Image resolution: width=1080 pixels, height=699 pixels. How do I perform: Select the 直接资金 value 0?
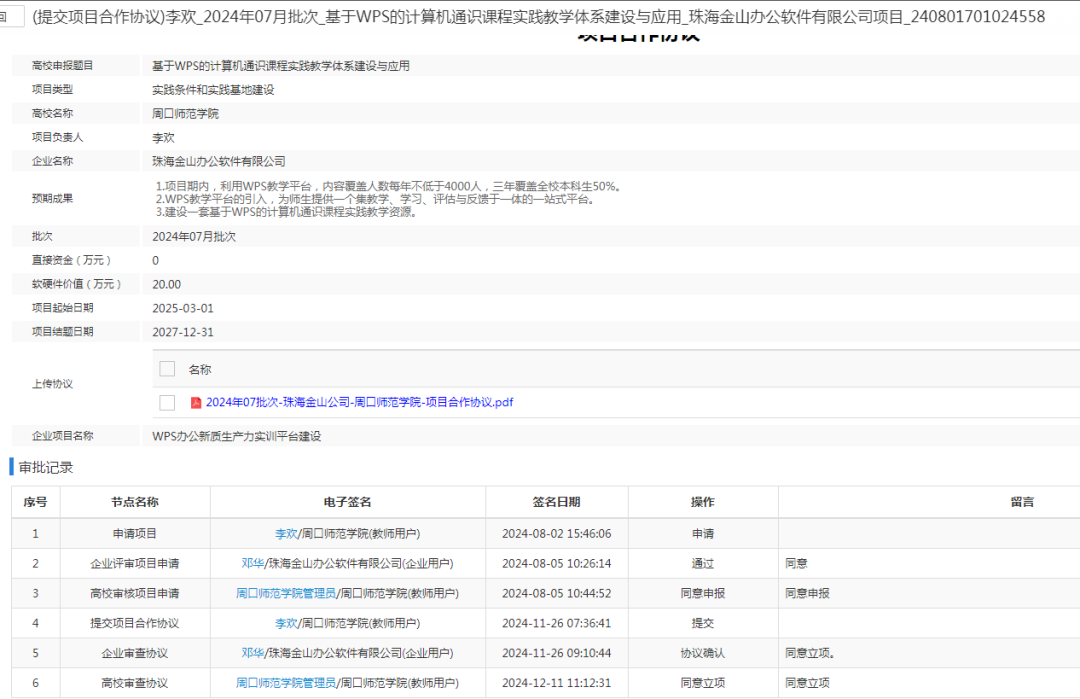click(156, 260)
